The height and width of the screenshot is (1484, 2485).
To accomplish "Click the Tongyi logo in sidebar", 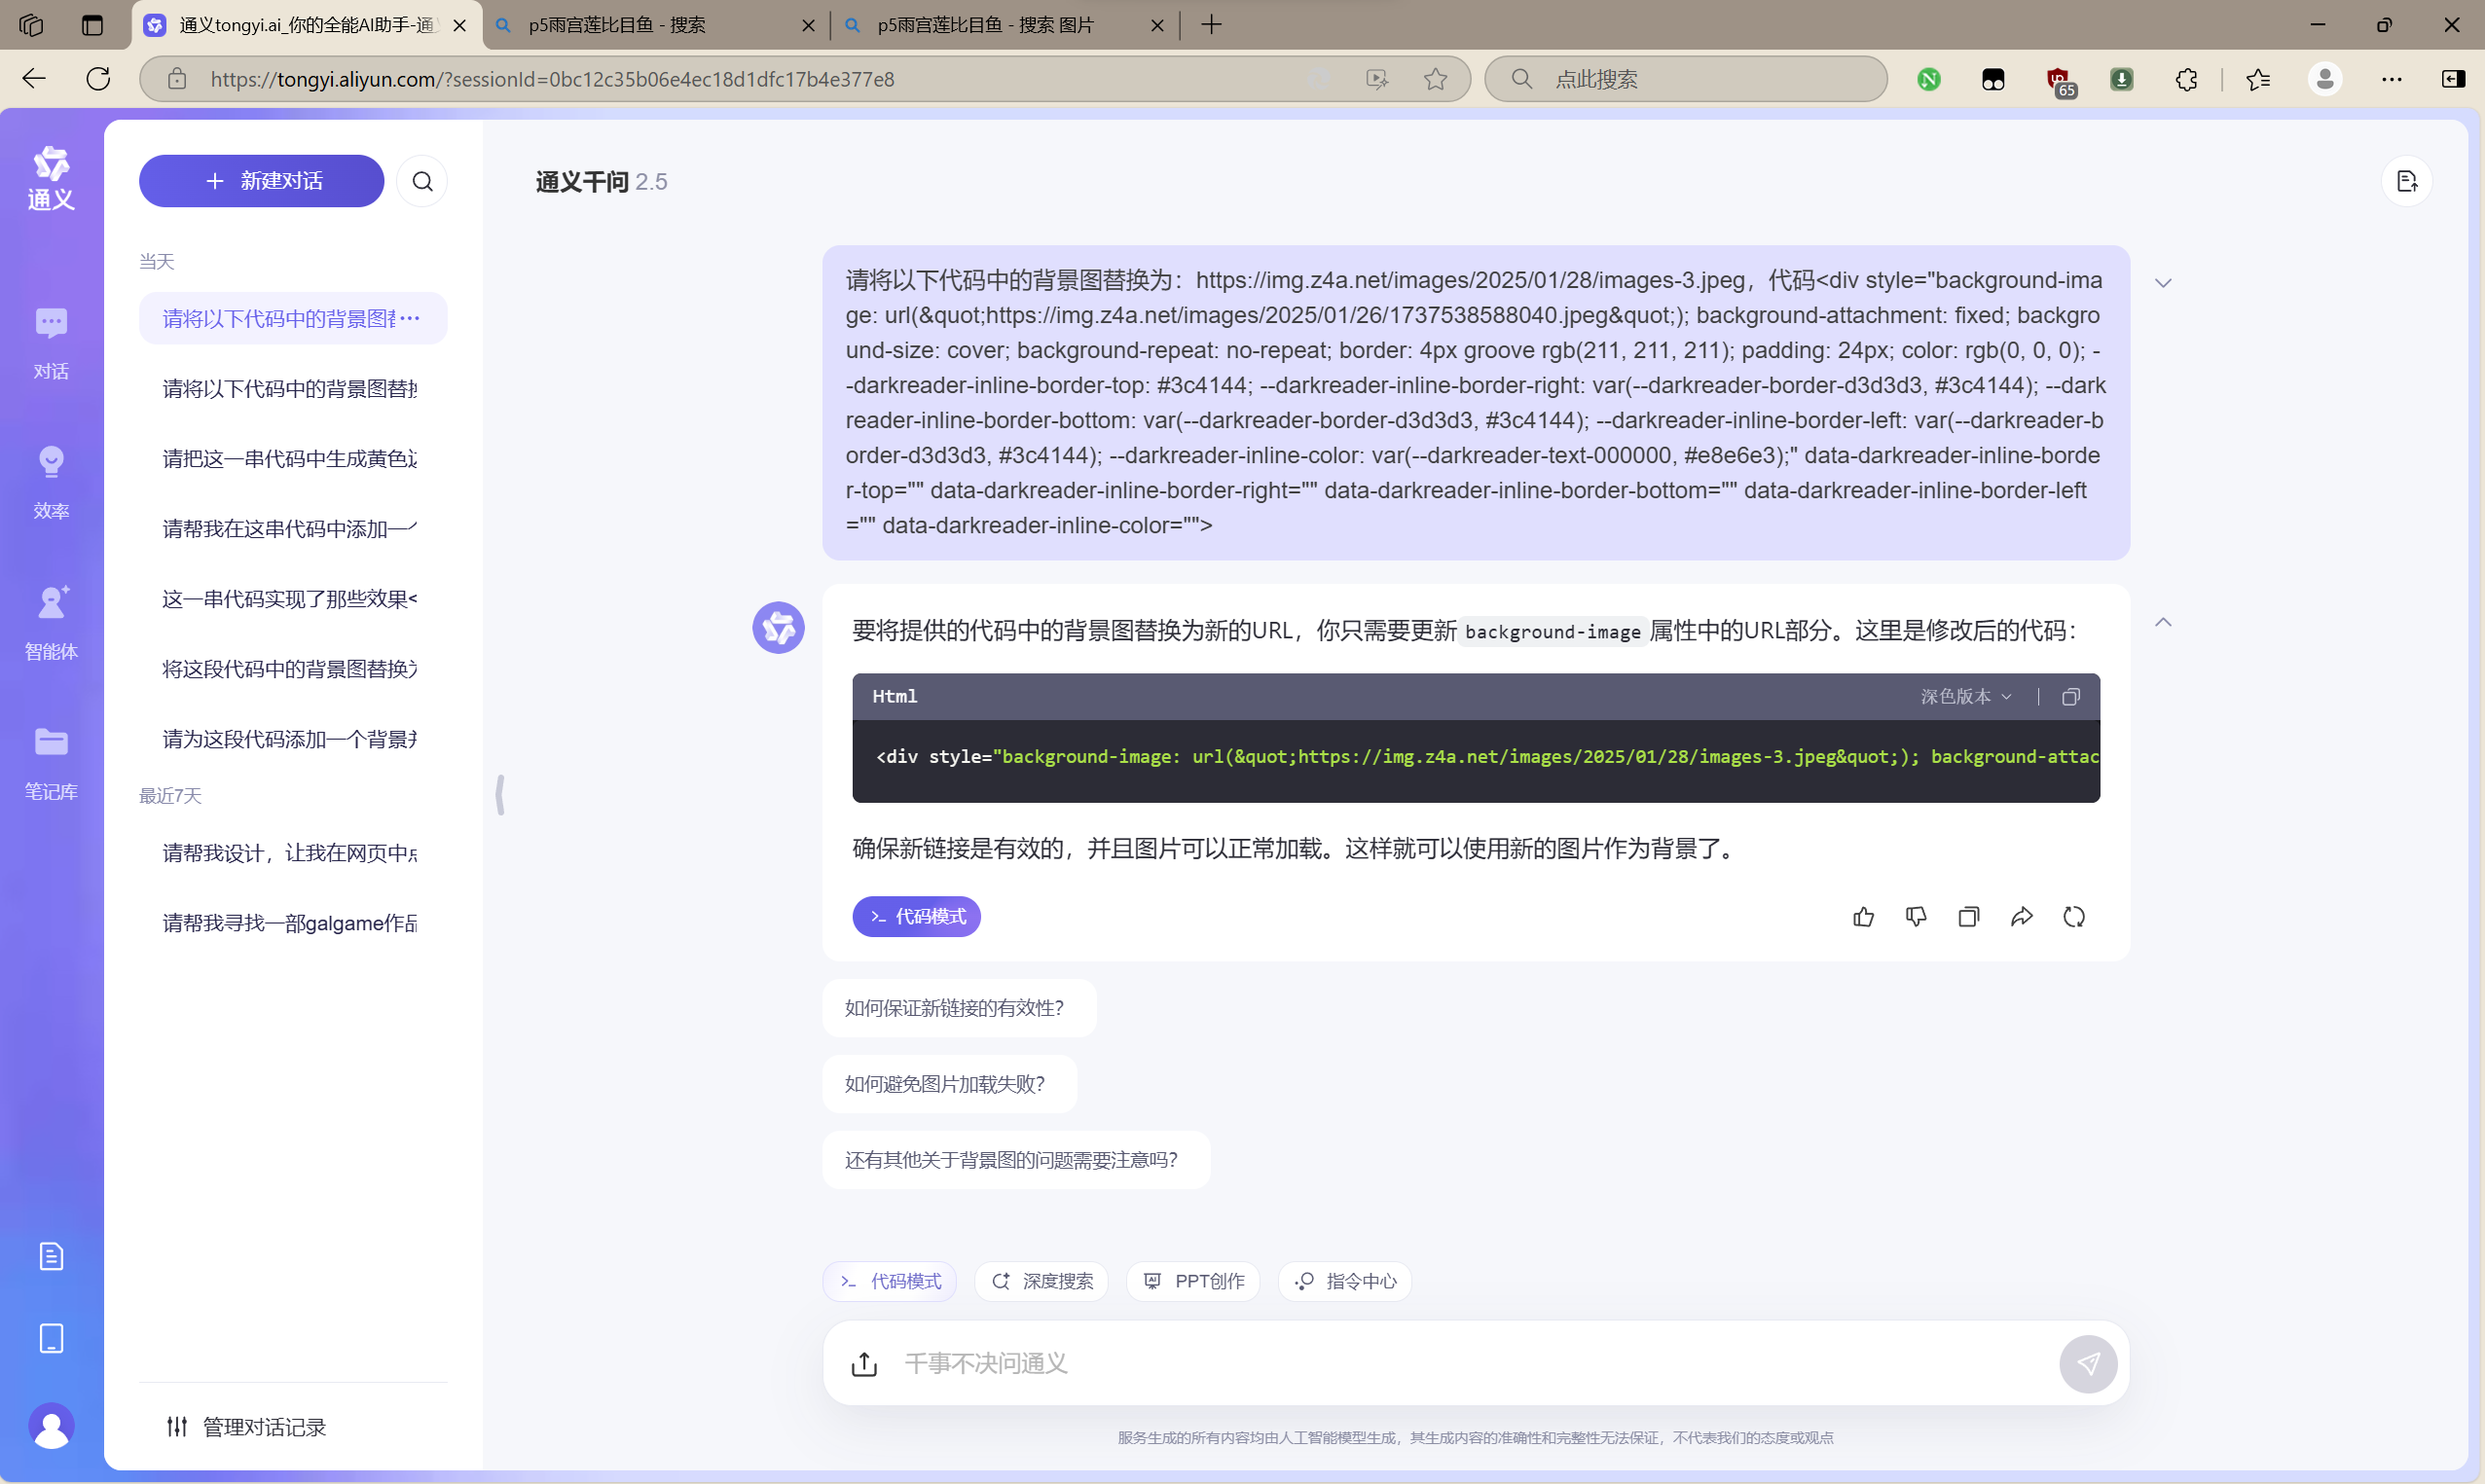I will [x=51, y=178].
